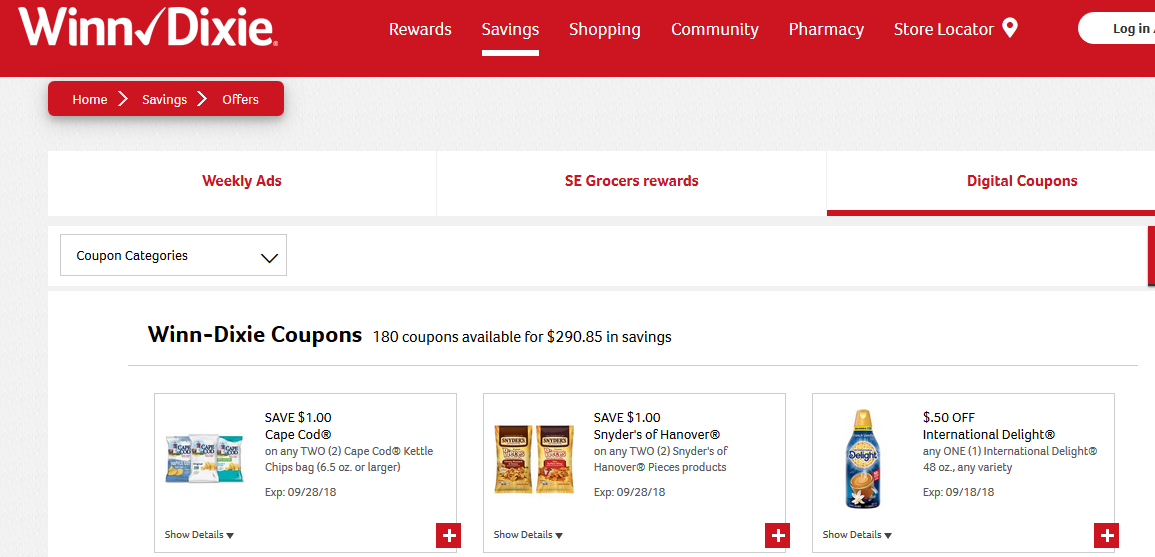The height and width of the screenshot is (557, 1155).
Task: Open the Community menu
Action: pos(715,29)
